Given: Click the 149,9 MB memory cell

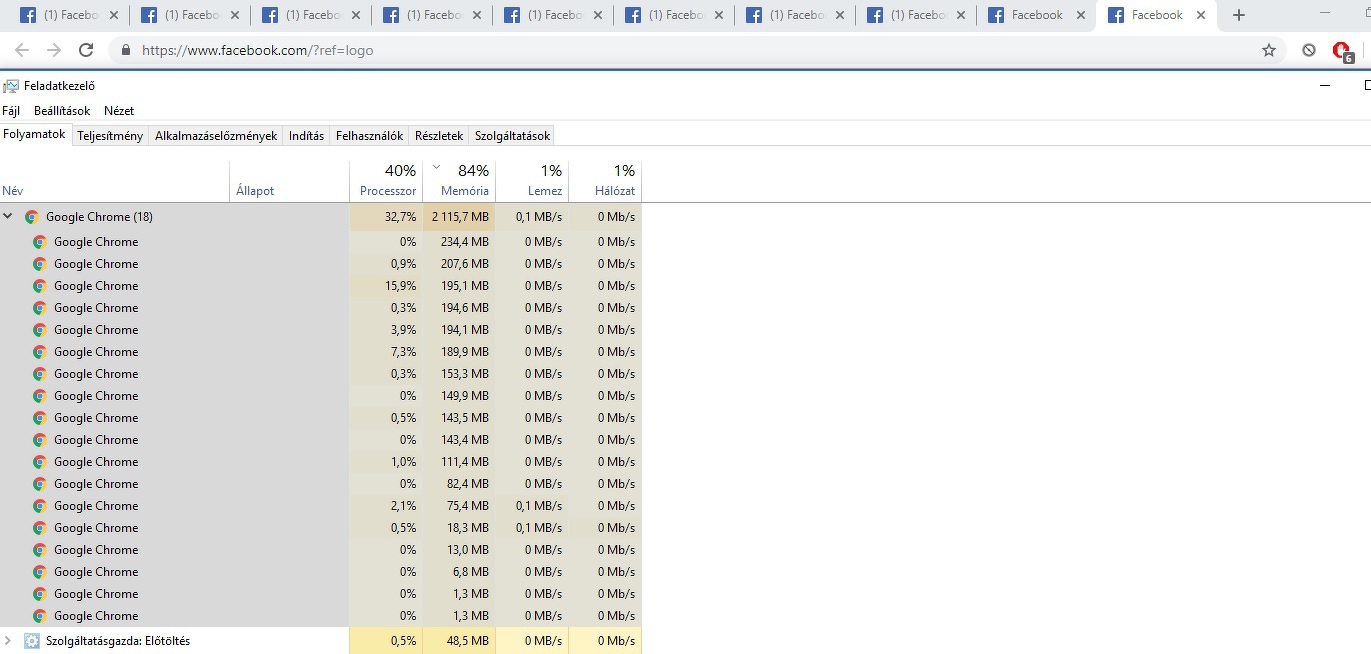Looking at the screenshot, I should pyautogui.click(x=459, y=396).
